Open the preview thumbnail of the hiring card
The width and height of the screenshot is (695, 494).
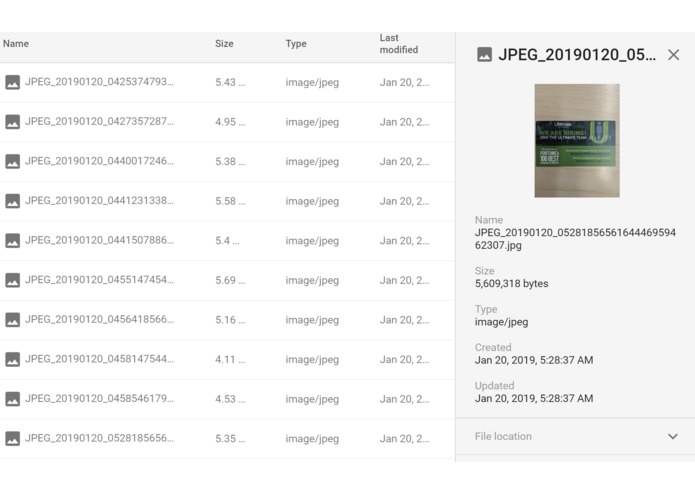(x=577, y=140)
